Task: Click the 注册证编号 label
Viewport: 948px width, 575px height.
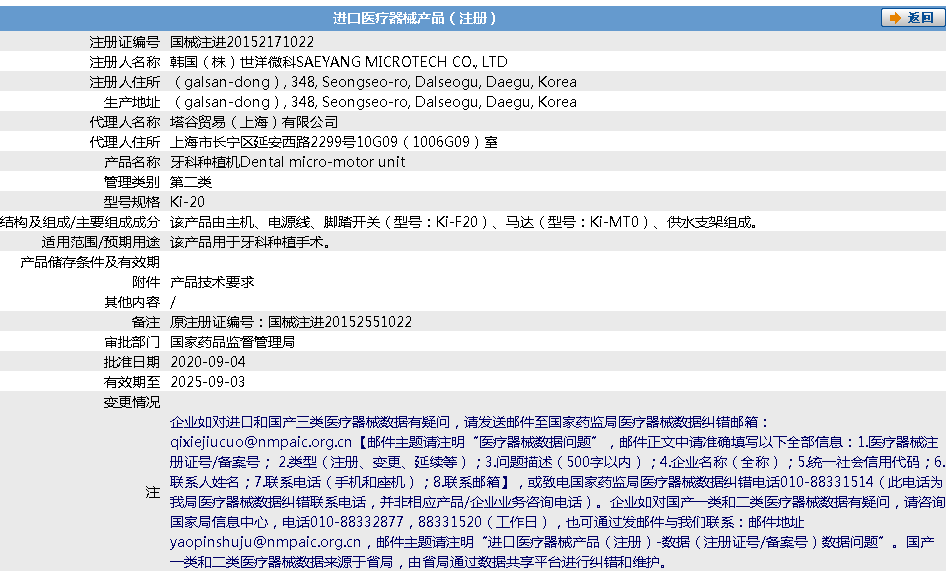Action: pyautogui.click(x=125, y=42)
